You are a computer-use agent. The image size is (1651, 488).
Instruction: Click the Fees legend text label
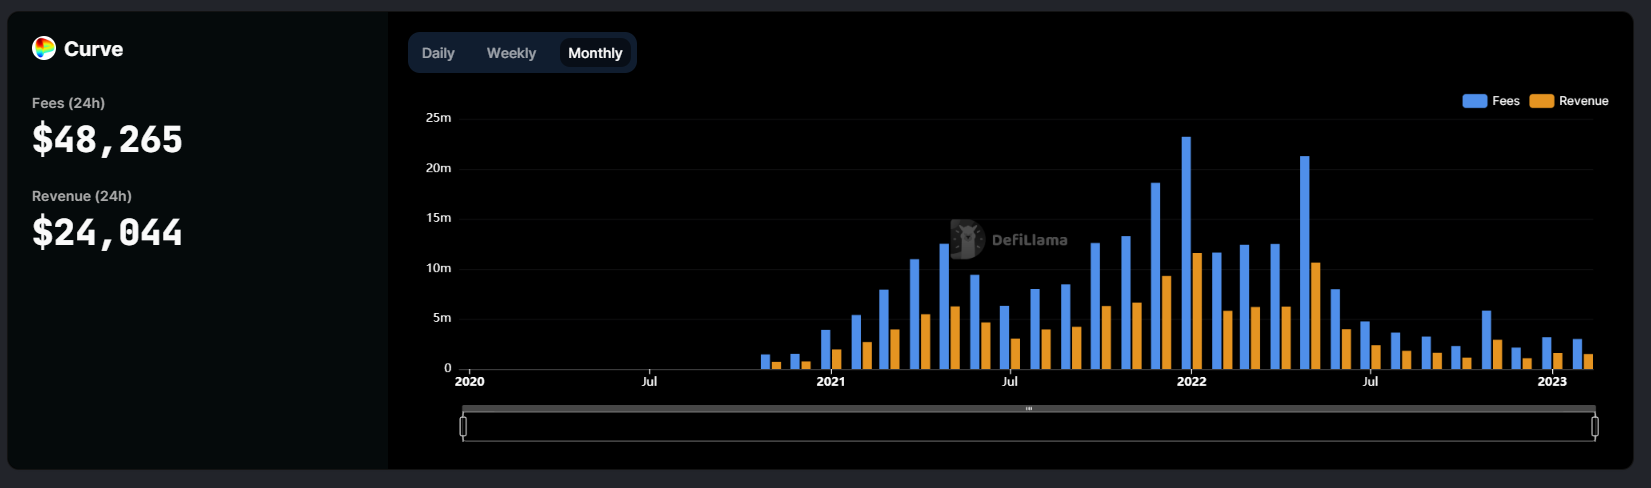pyautogui.click(x=1506, y=101)
